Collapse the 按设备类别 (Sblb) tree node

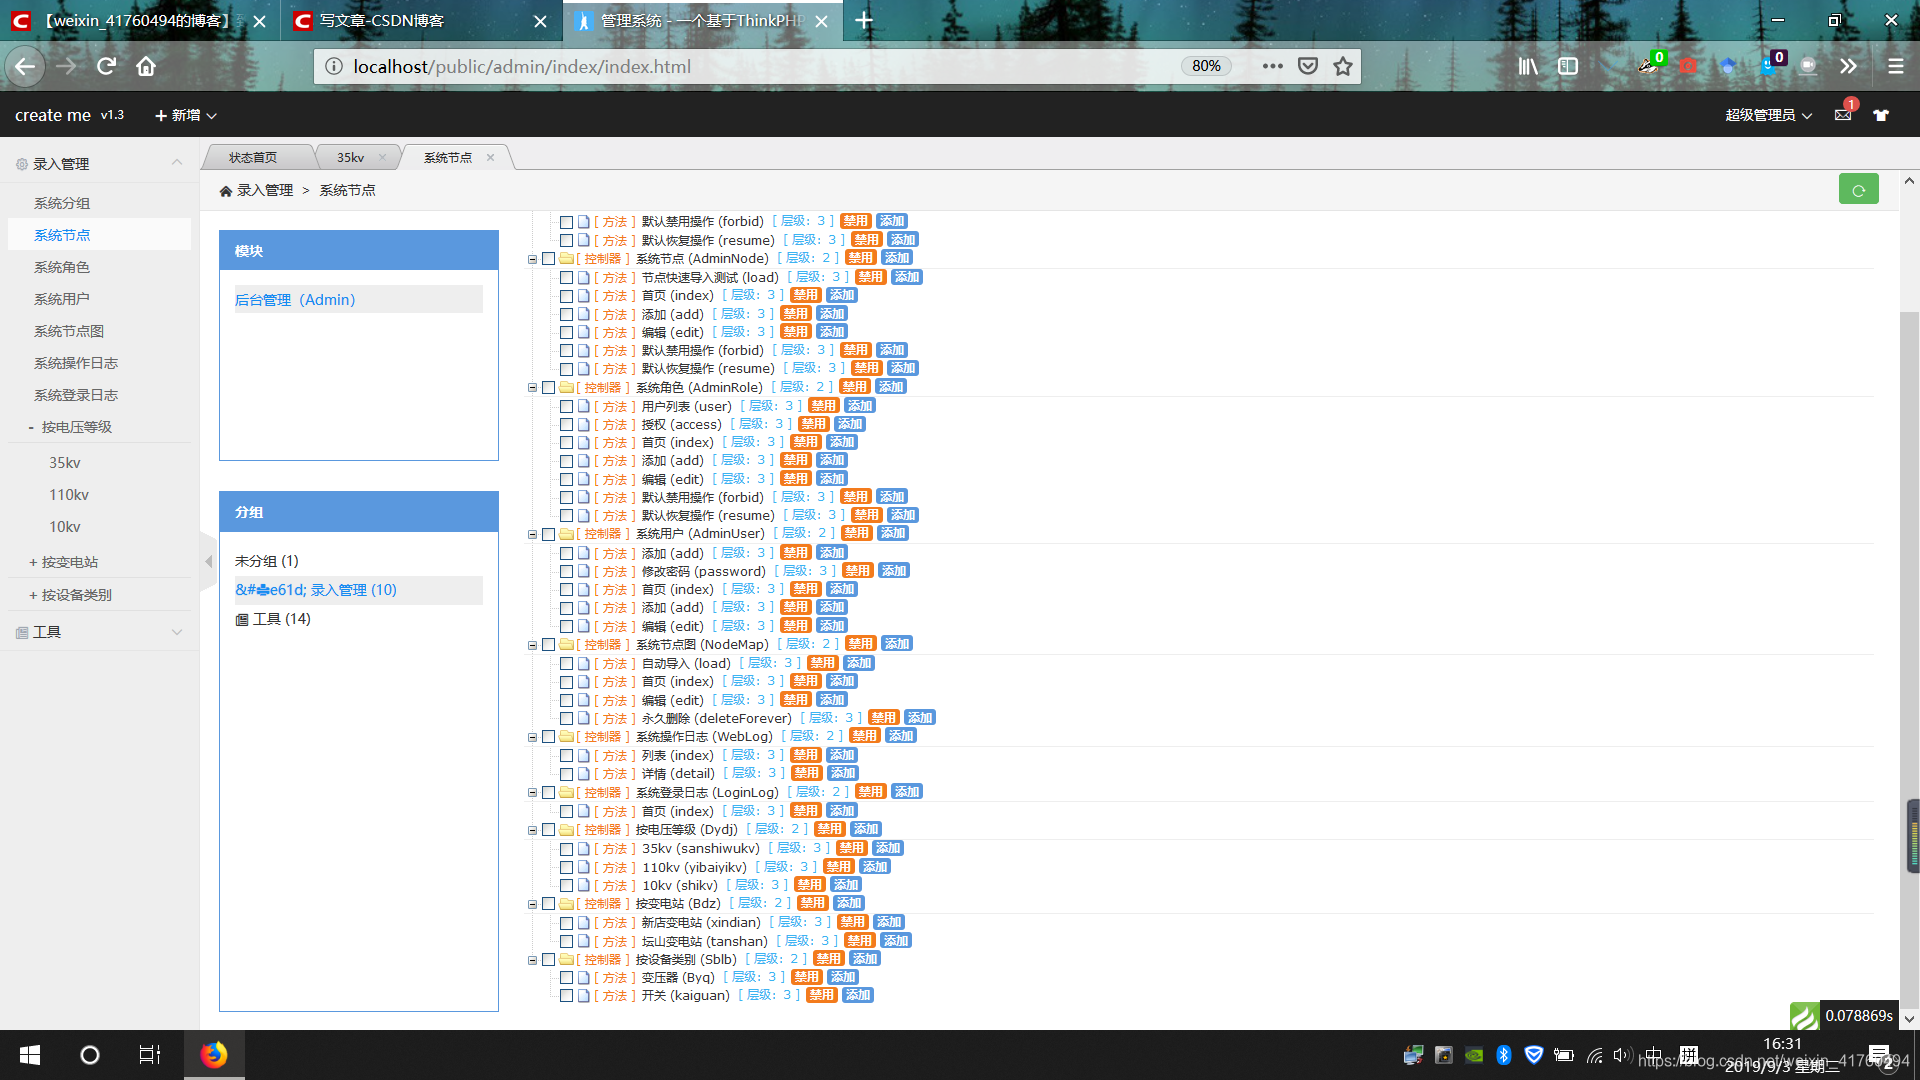pyautogui.click(x=533, y=960)
